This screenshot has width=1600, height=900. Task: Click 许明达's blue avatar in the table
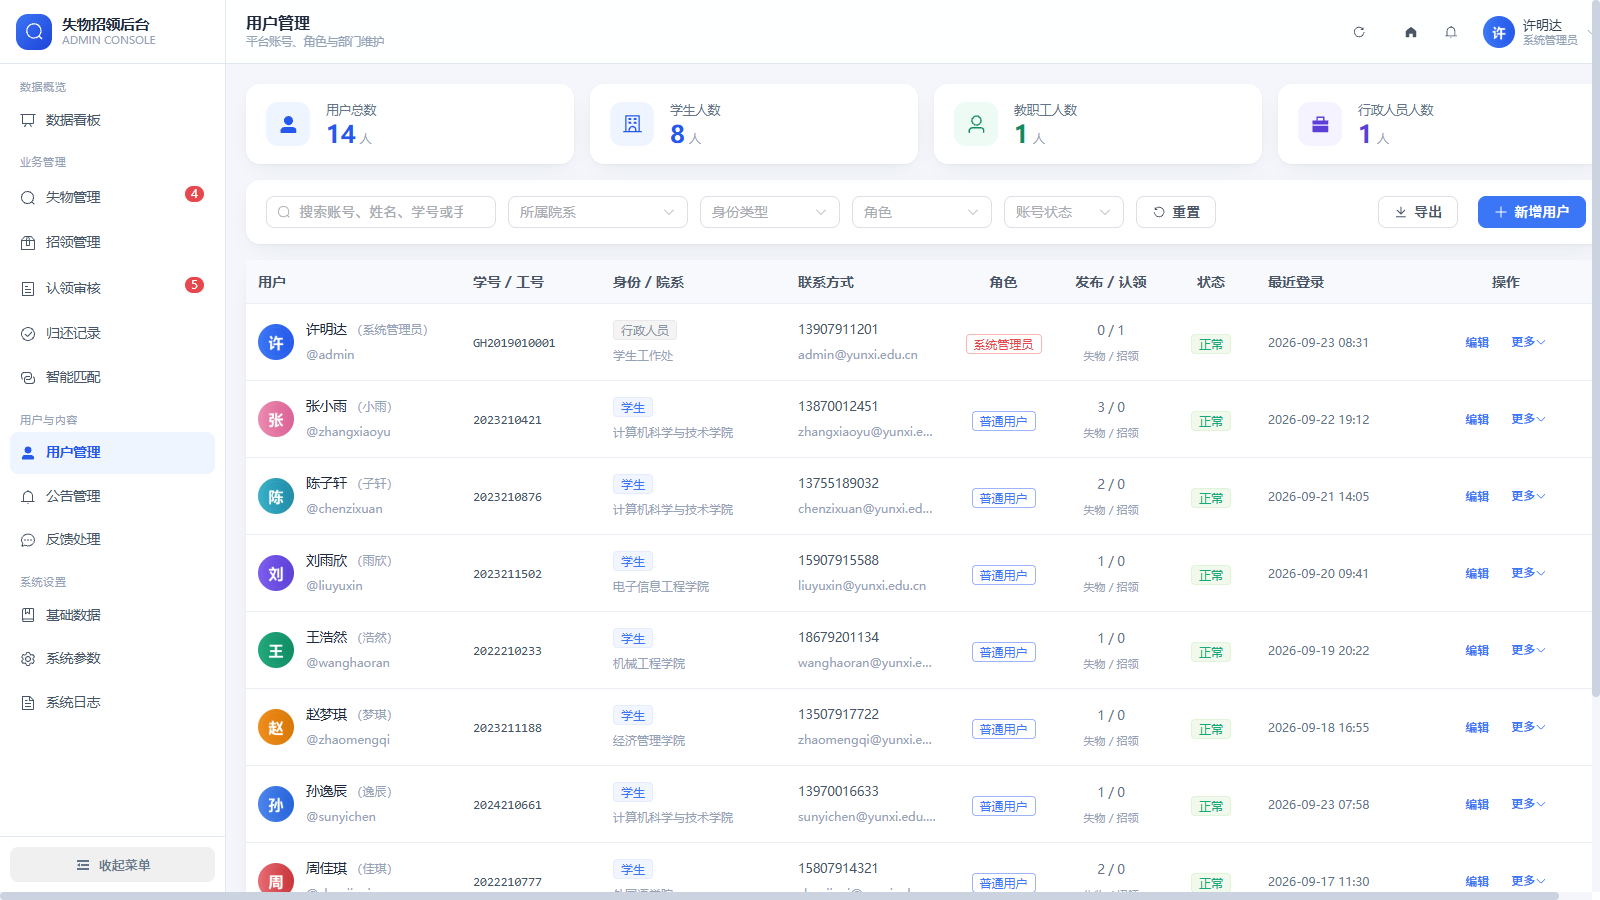click(x=276, y=342)
